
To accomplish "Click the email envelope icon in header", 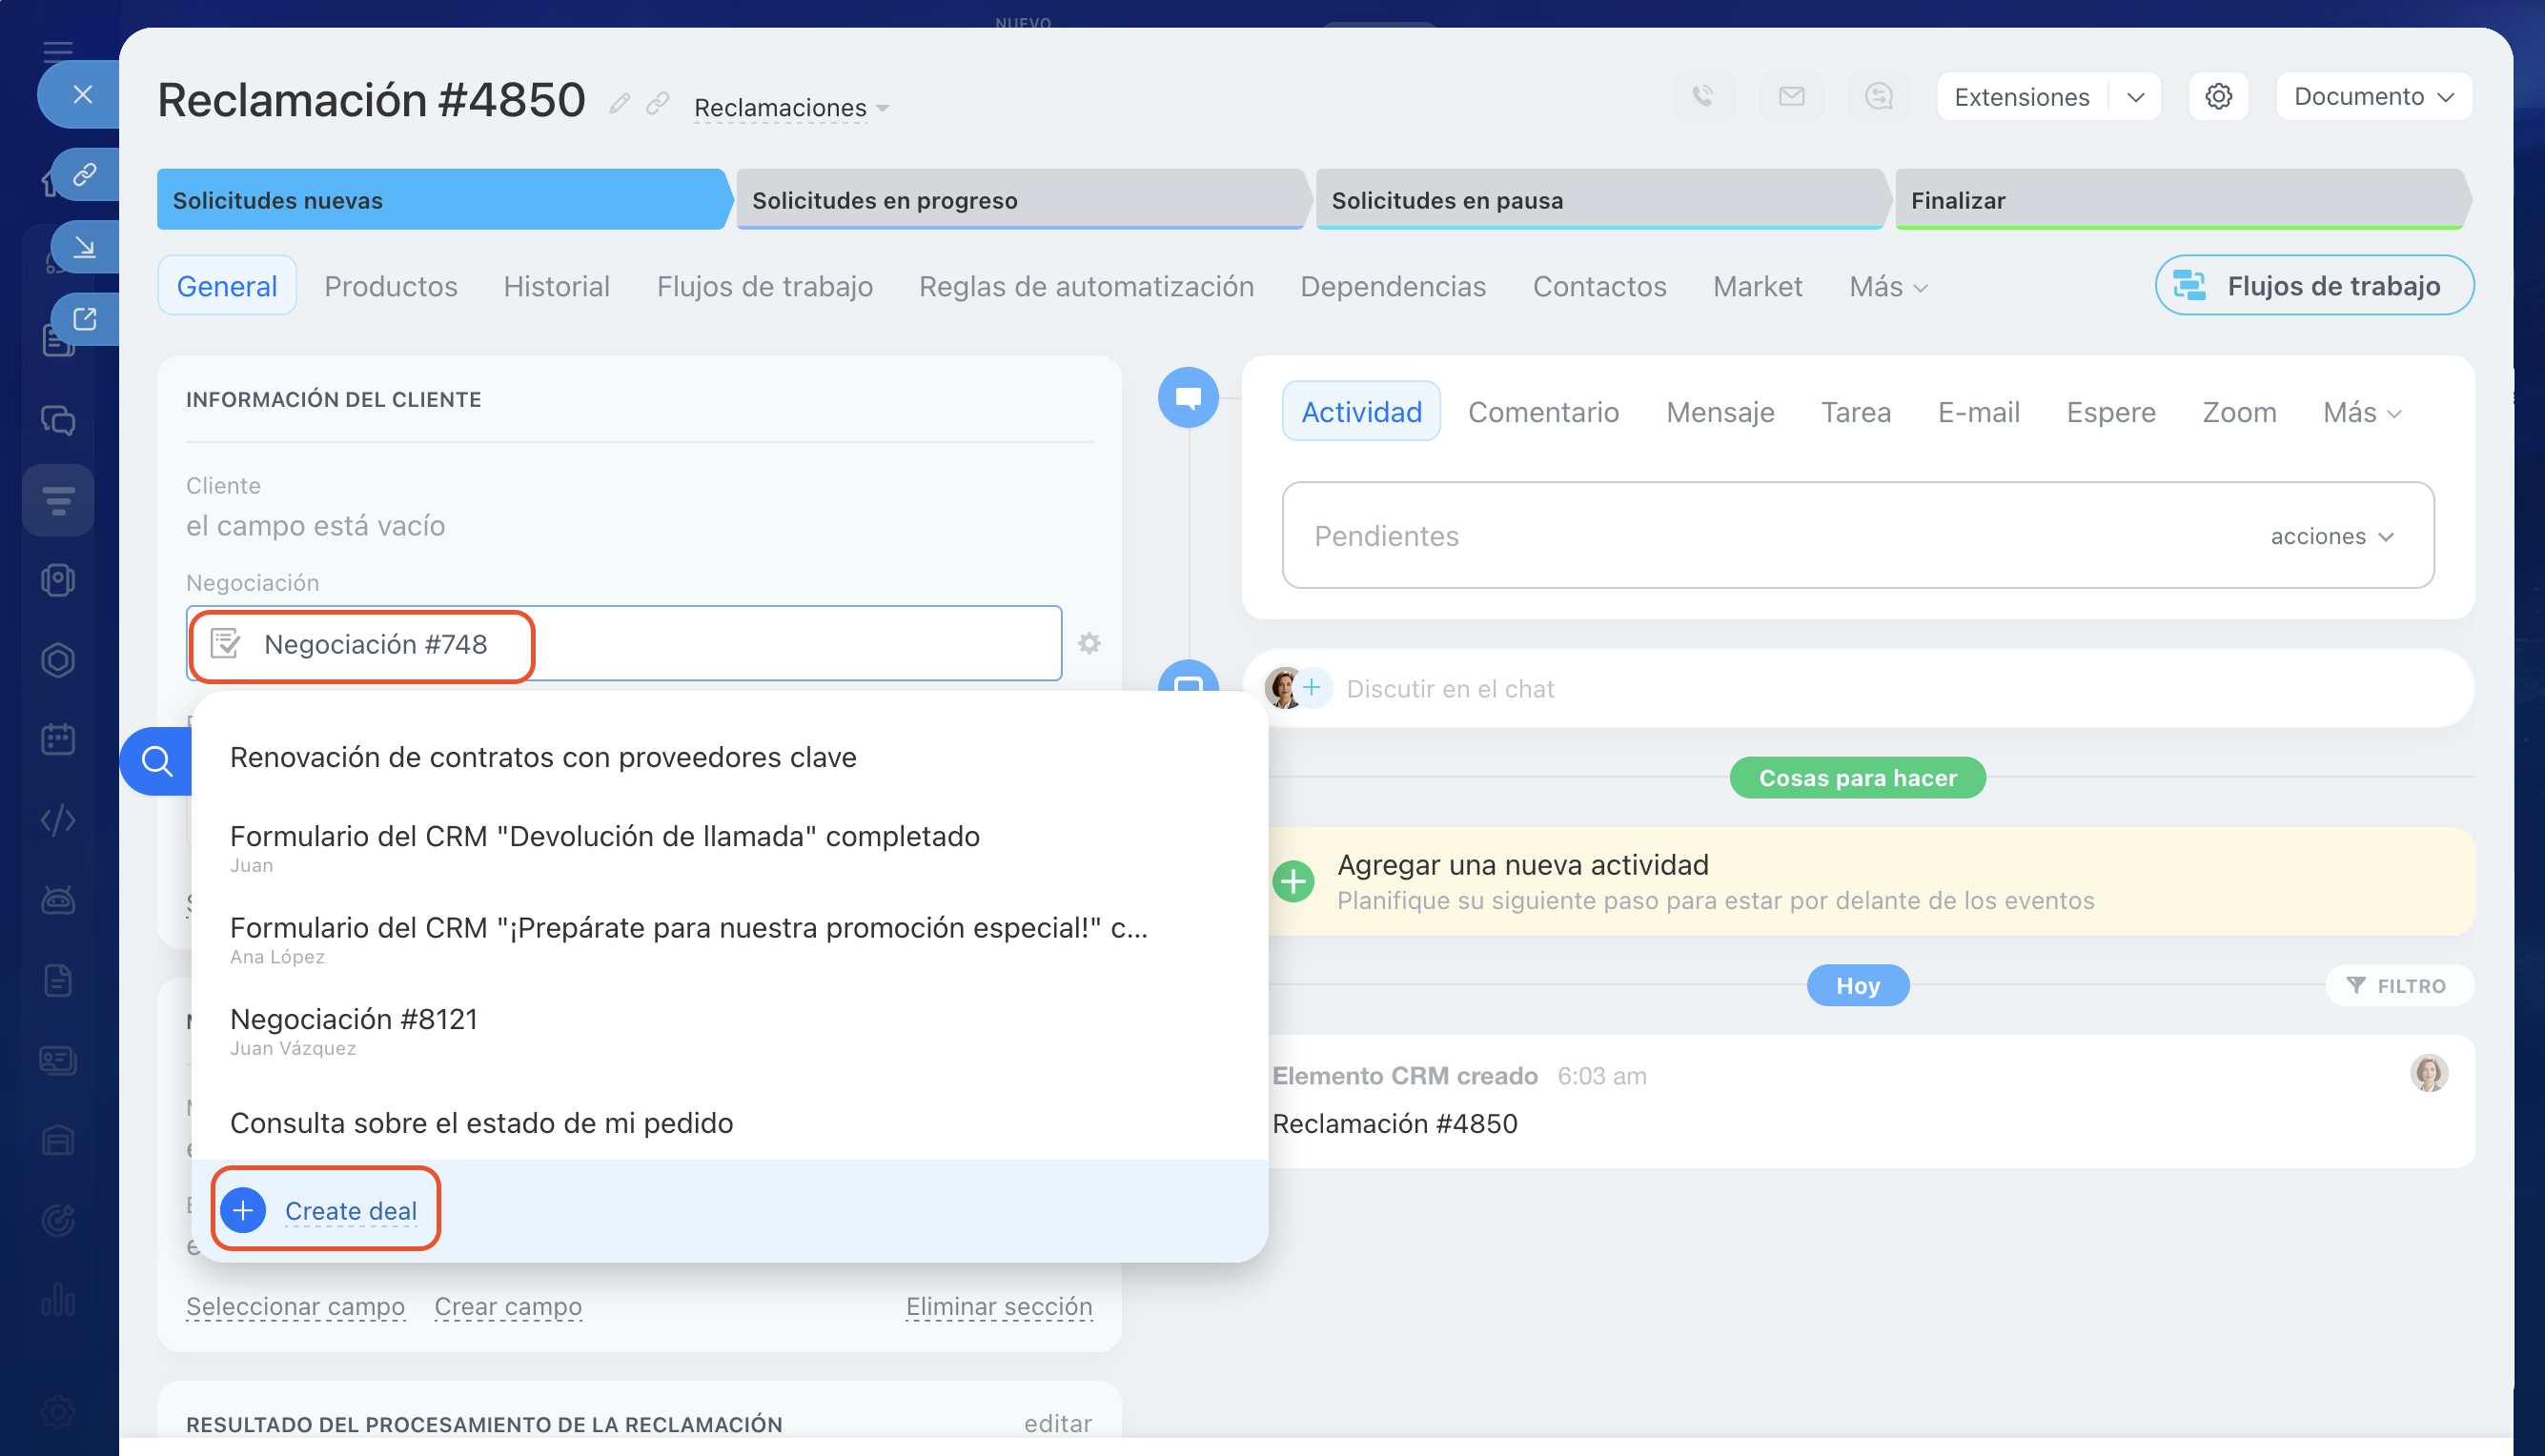I will tap(1791, 96).
